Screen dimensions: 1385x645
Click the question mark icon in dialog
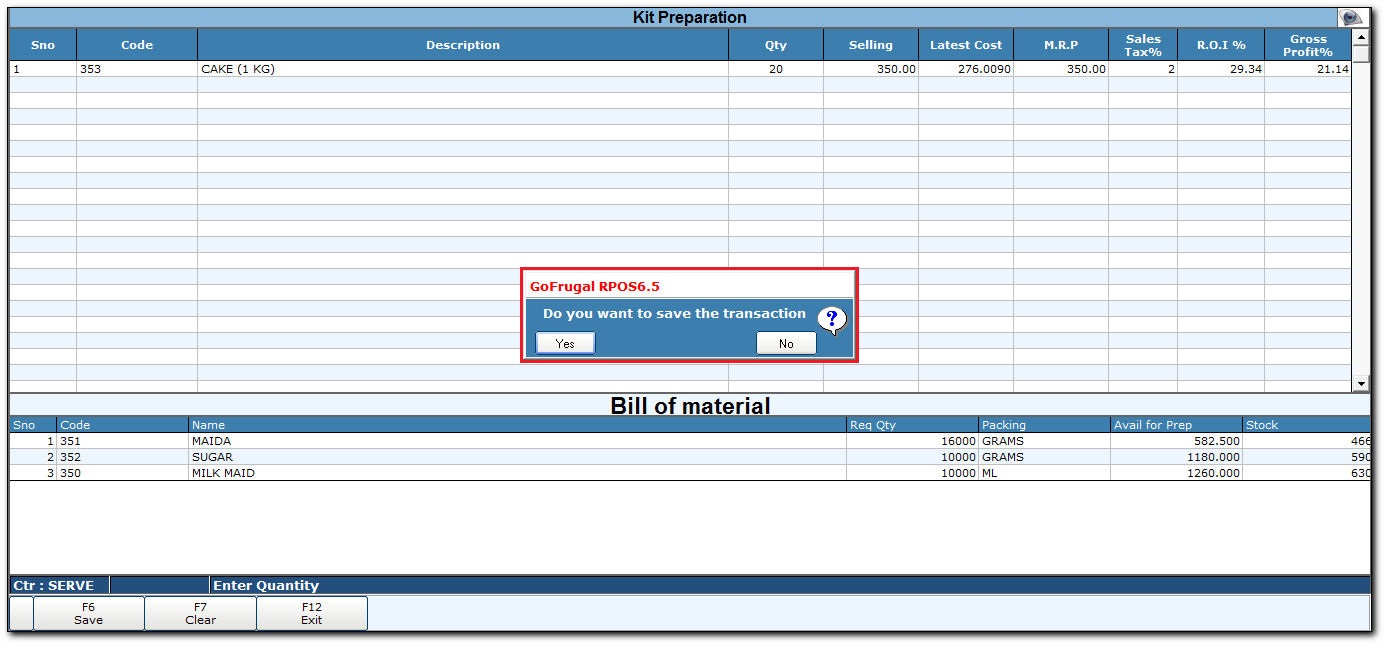tap(832, 320)
